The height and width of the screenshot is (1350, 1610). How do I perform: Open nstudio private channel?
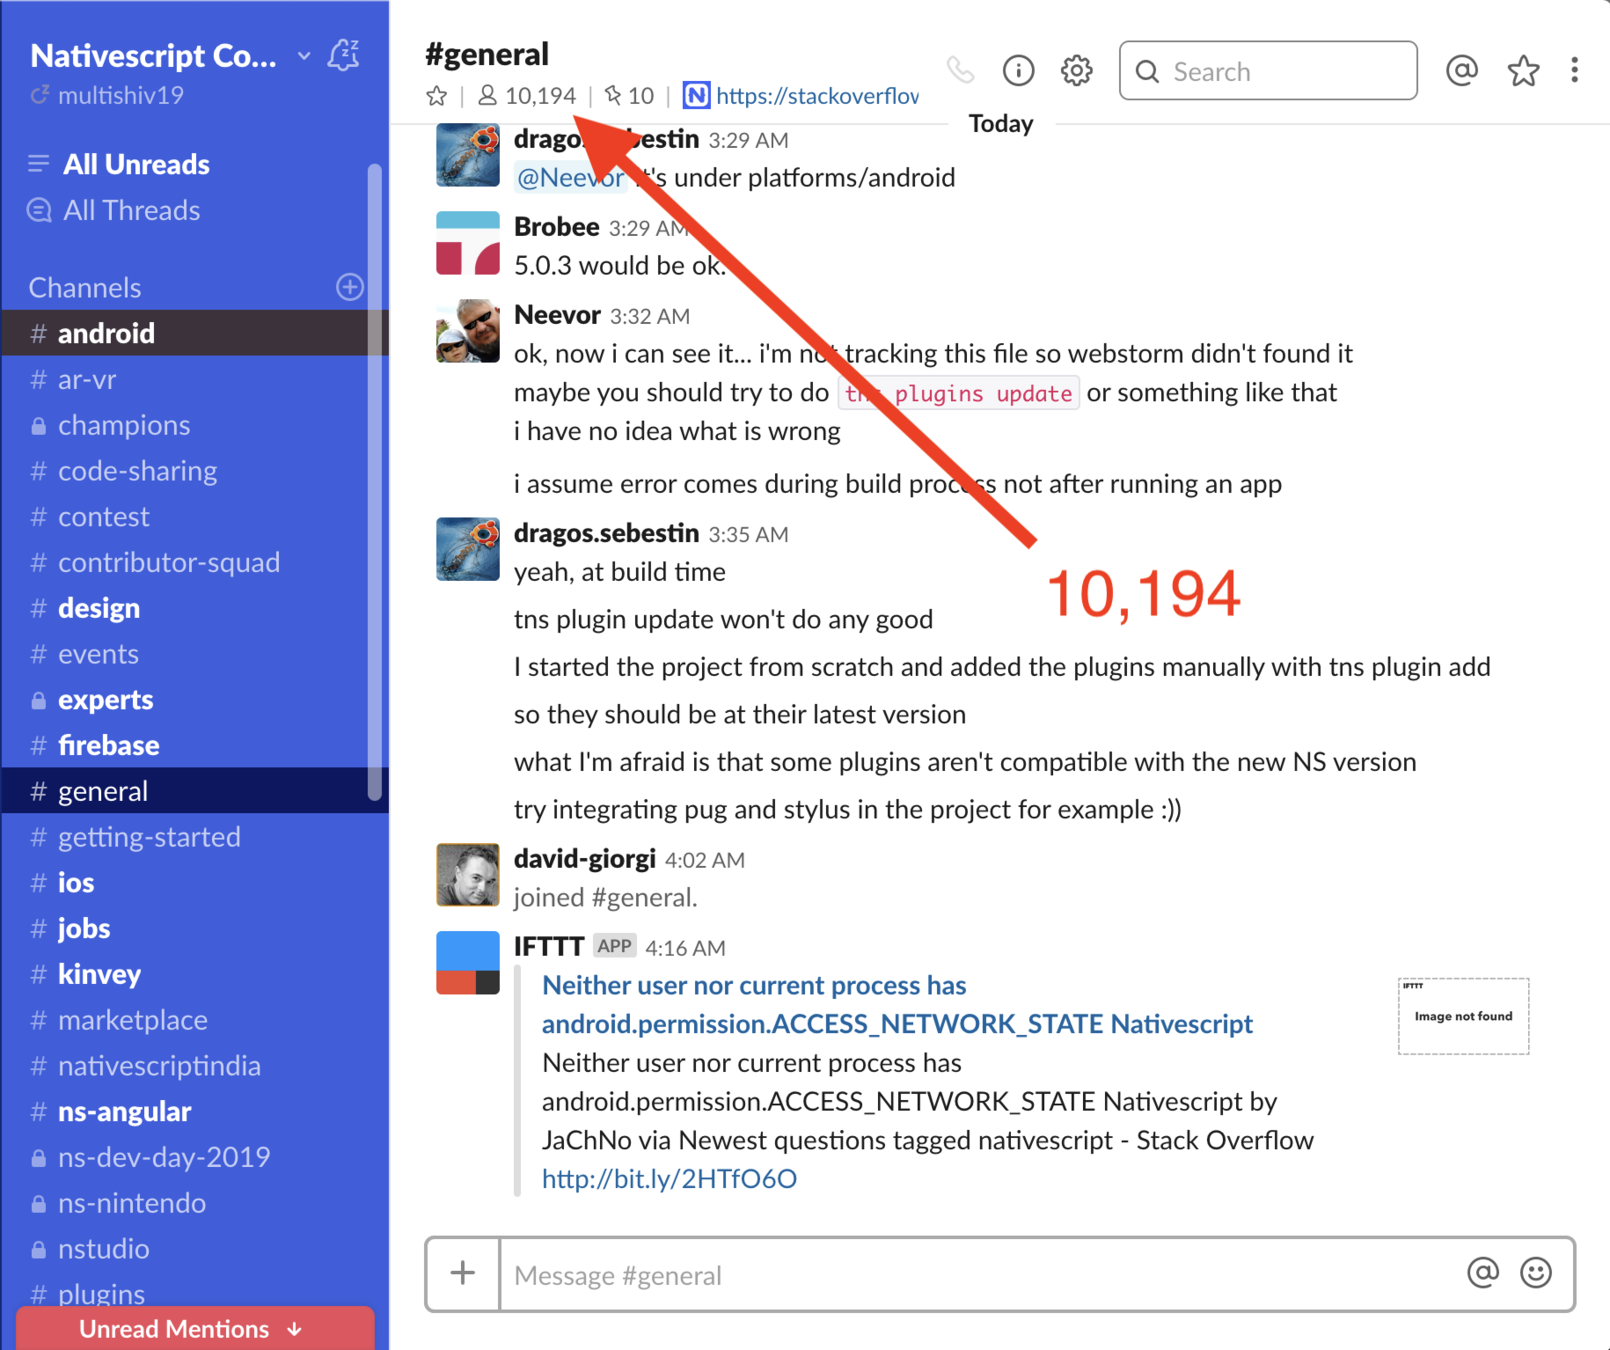click(x=193, y=1249)
